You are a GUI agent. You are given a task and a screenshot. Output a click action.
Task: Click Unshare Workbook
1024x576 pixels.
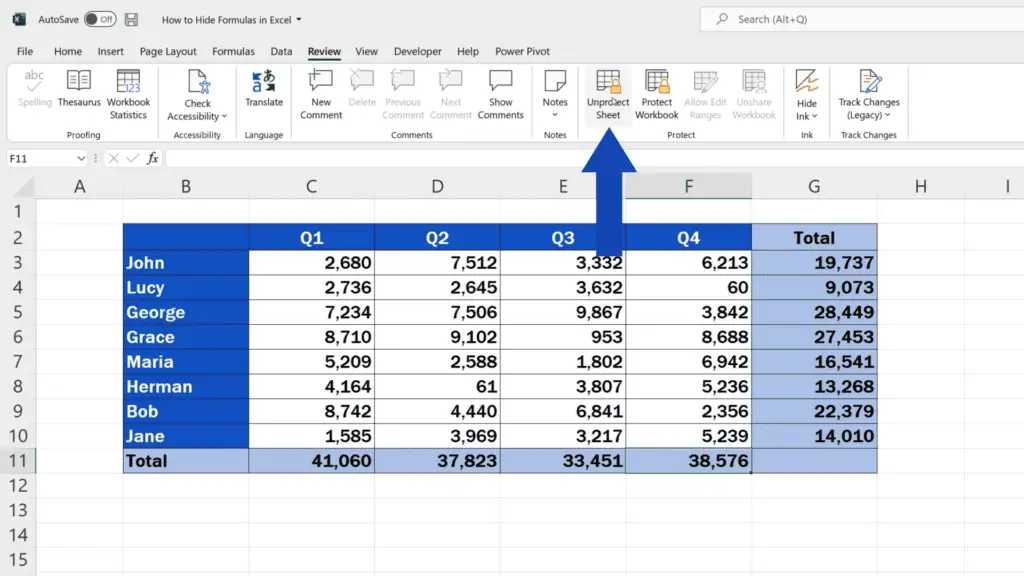point(754,95)
